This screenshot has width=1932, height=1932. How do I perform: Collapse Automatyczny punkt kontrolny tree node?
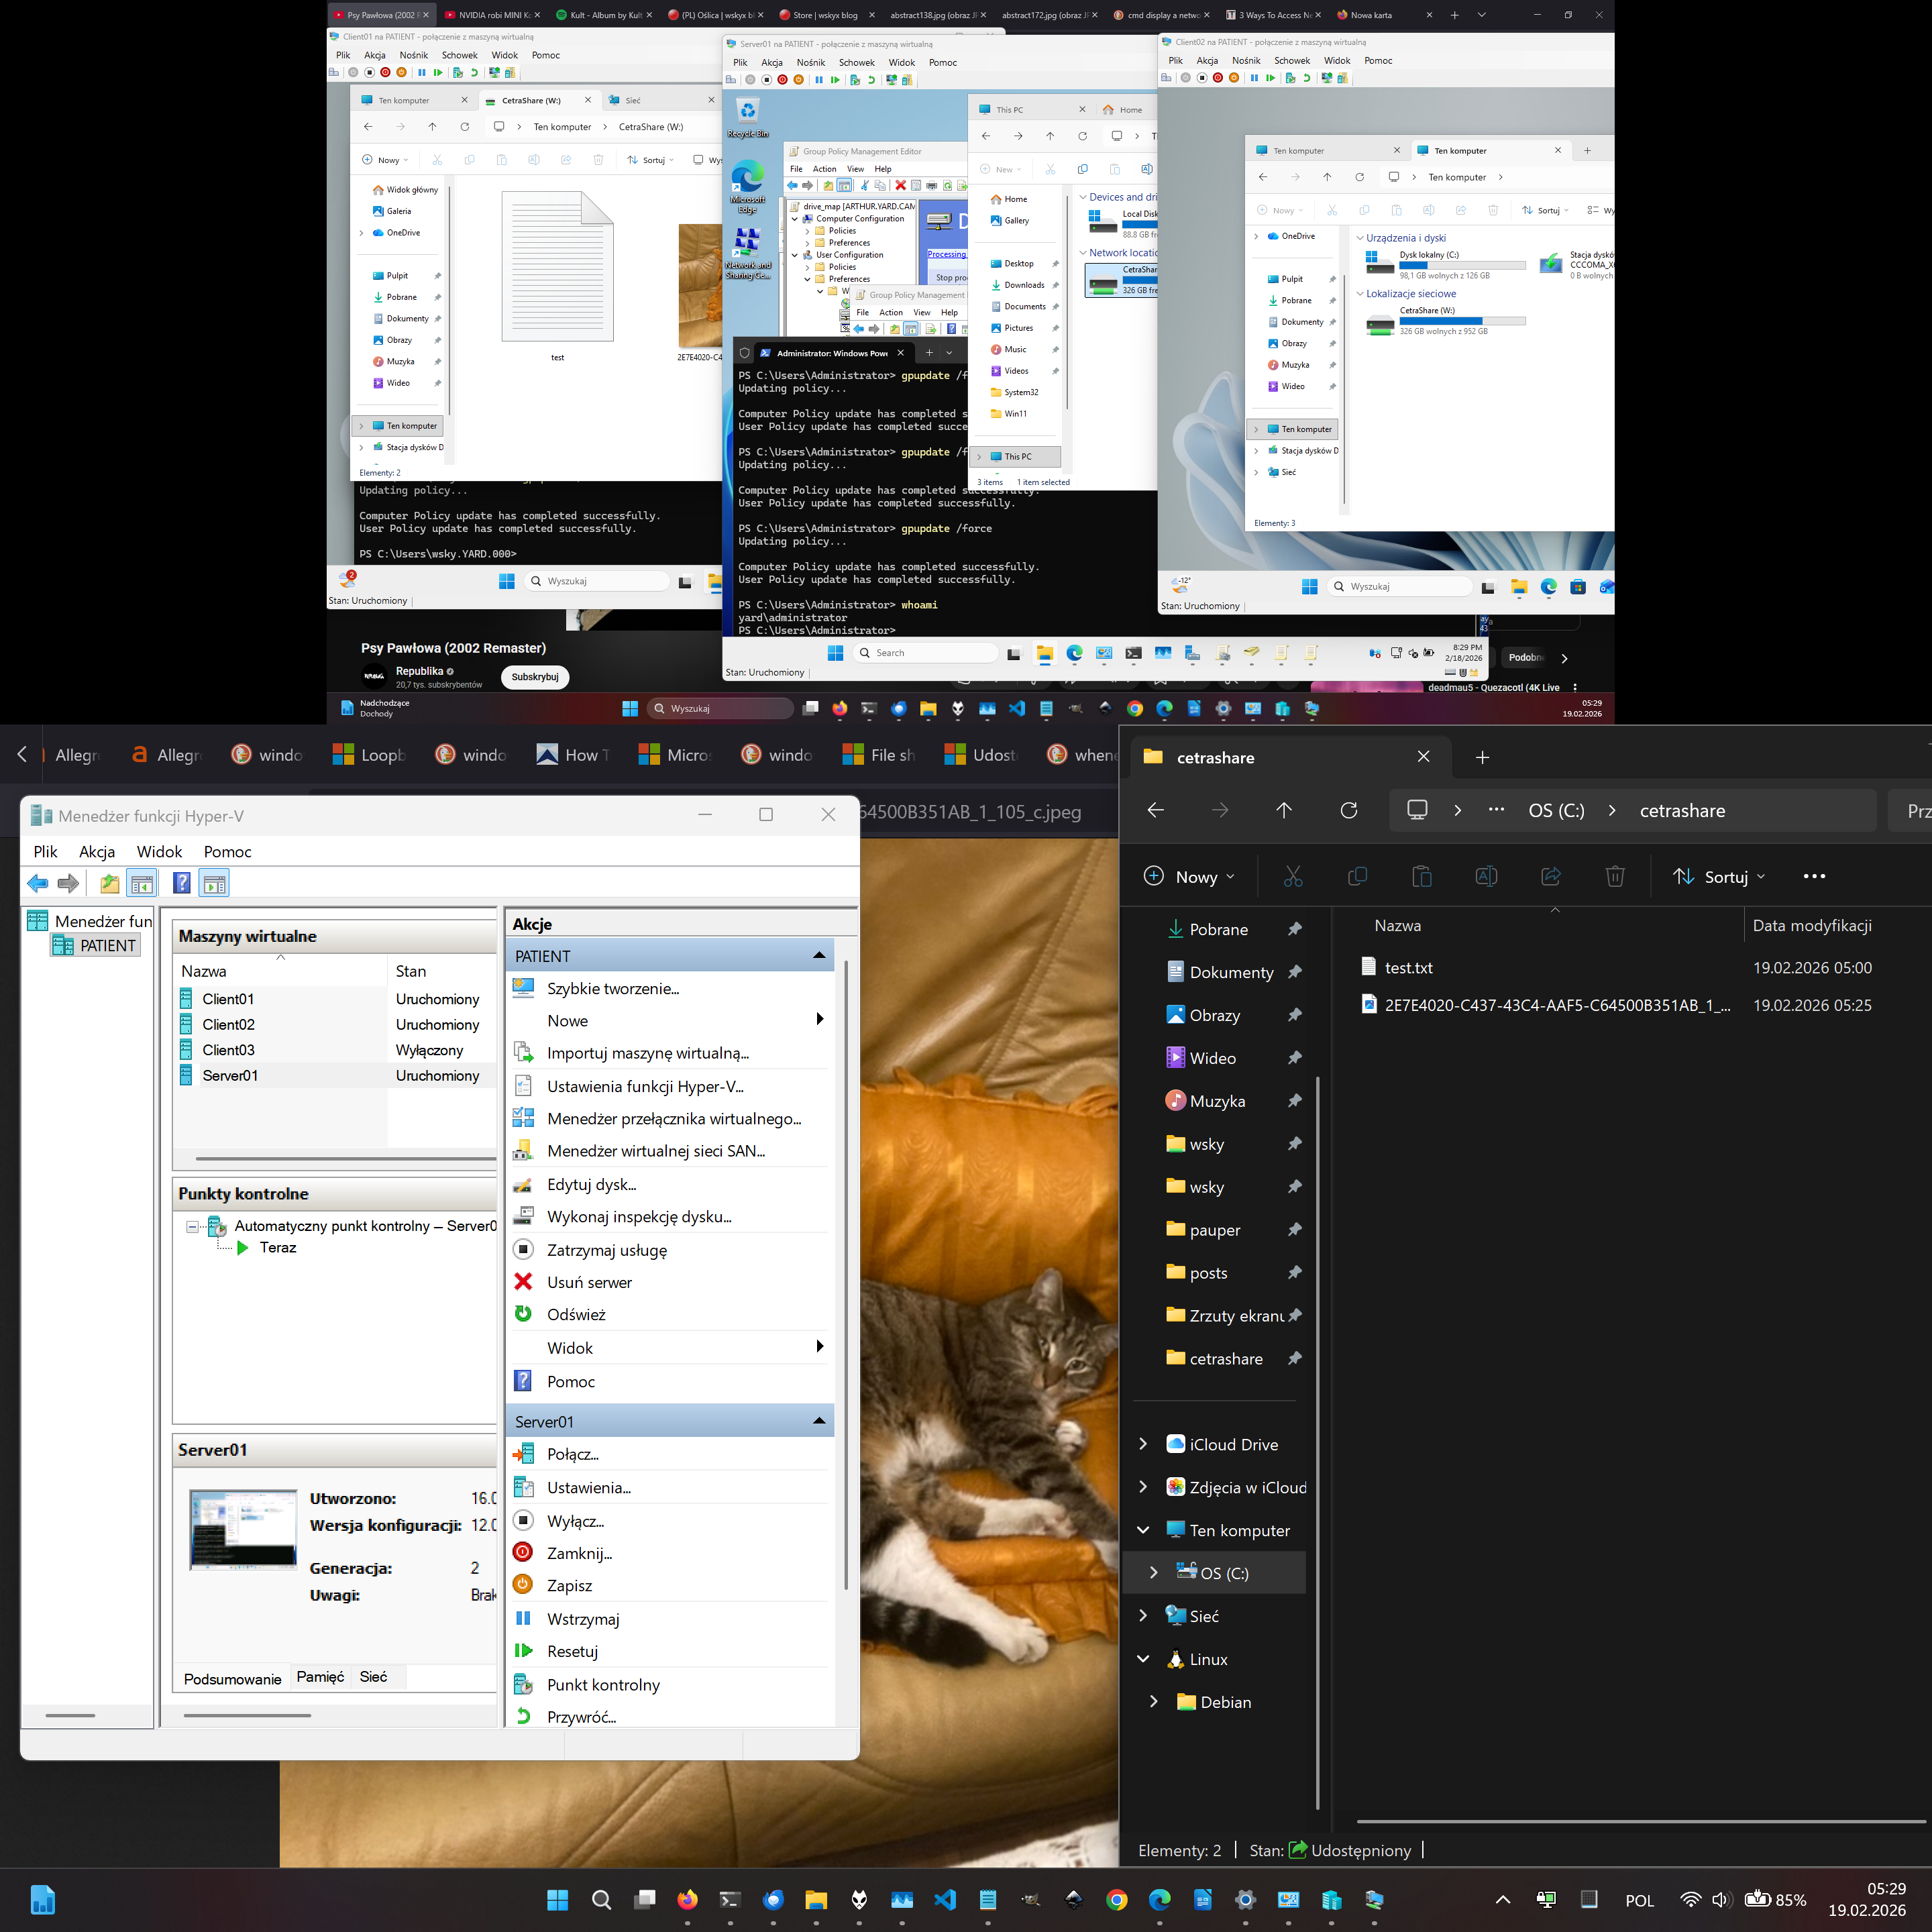(x=192, y=1226)
